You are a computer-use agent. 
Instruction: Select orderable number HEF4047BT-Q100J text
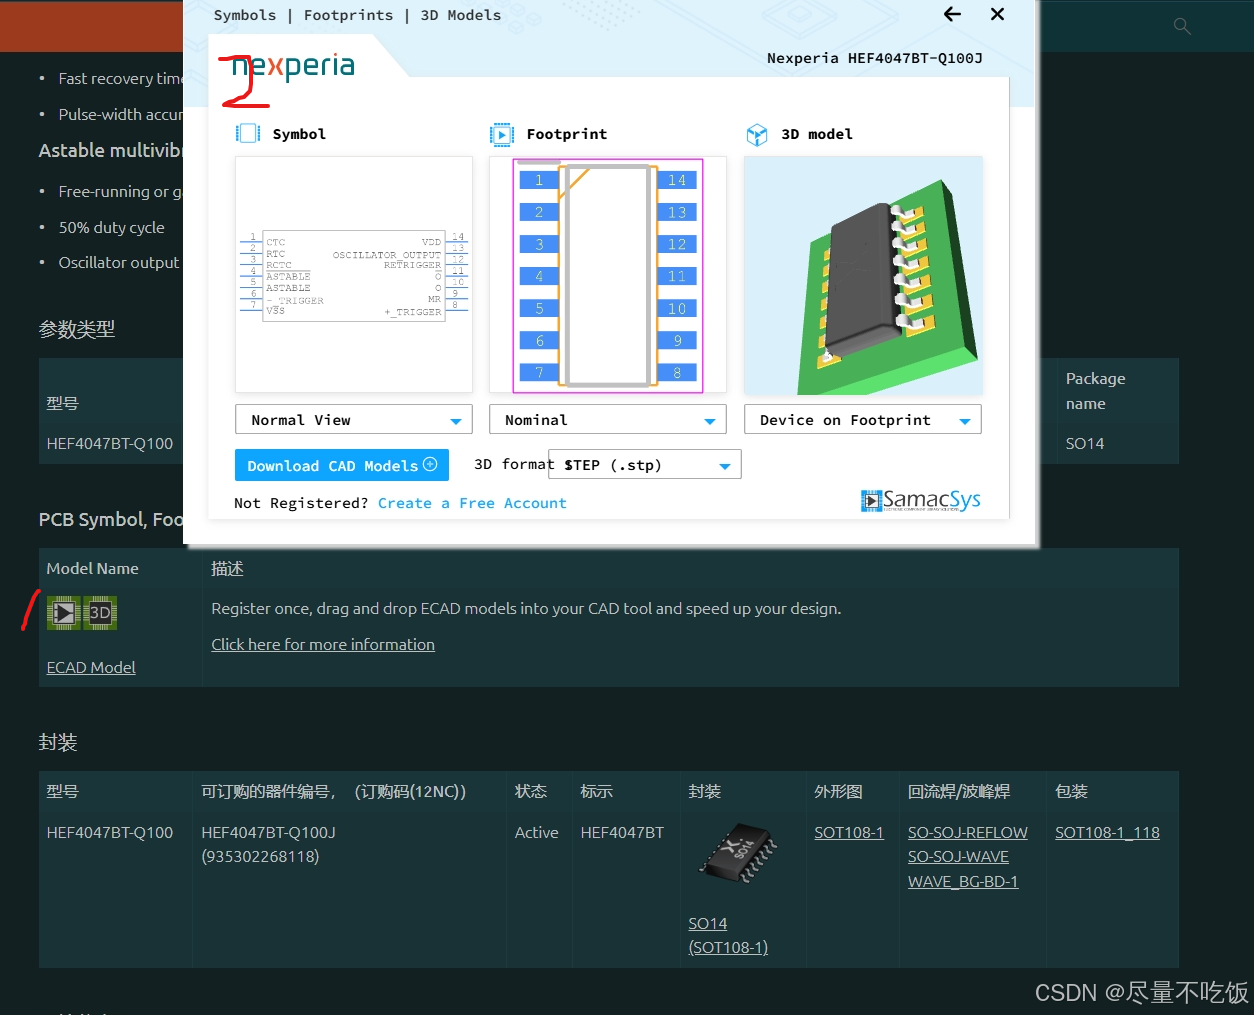coord(268,832)
